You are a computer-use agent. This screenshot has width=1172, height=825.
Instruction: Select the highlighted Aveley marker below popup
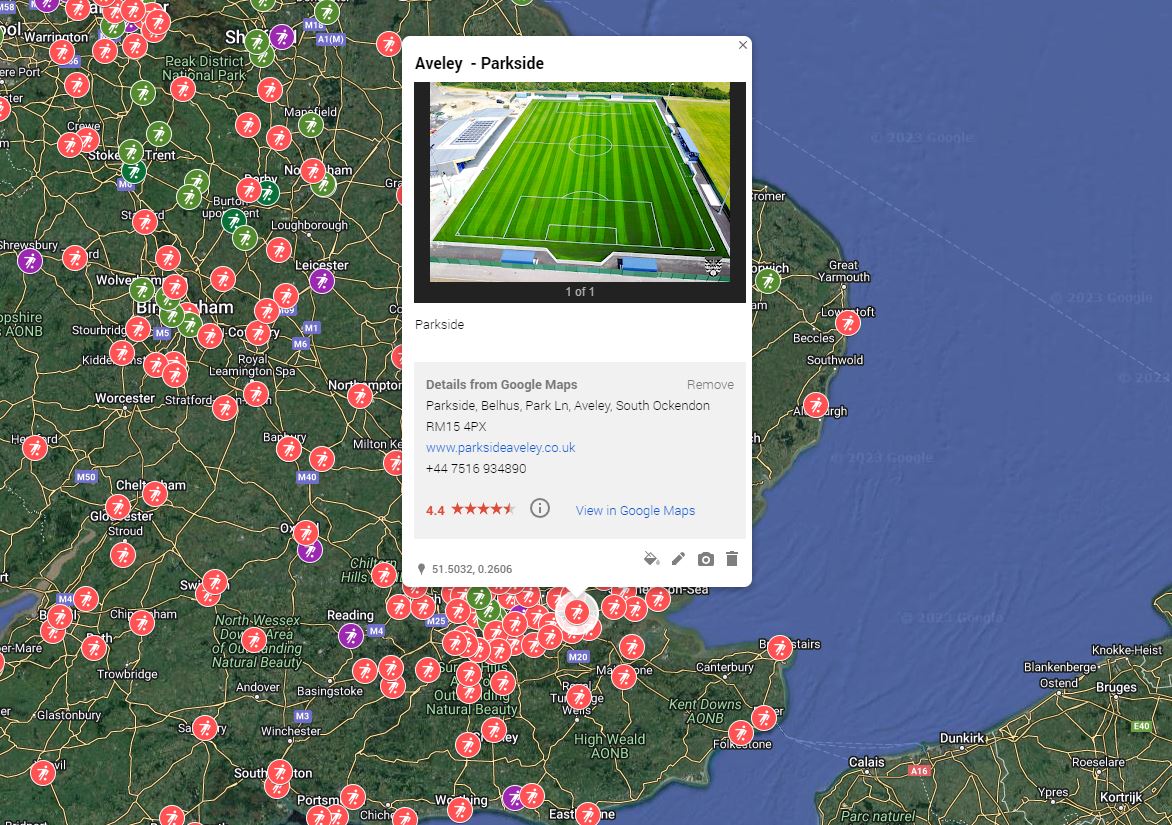[x=576, y=613]
